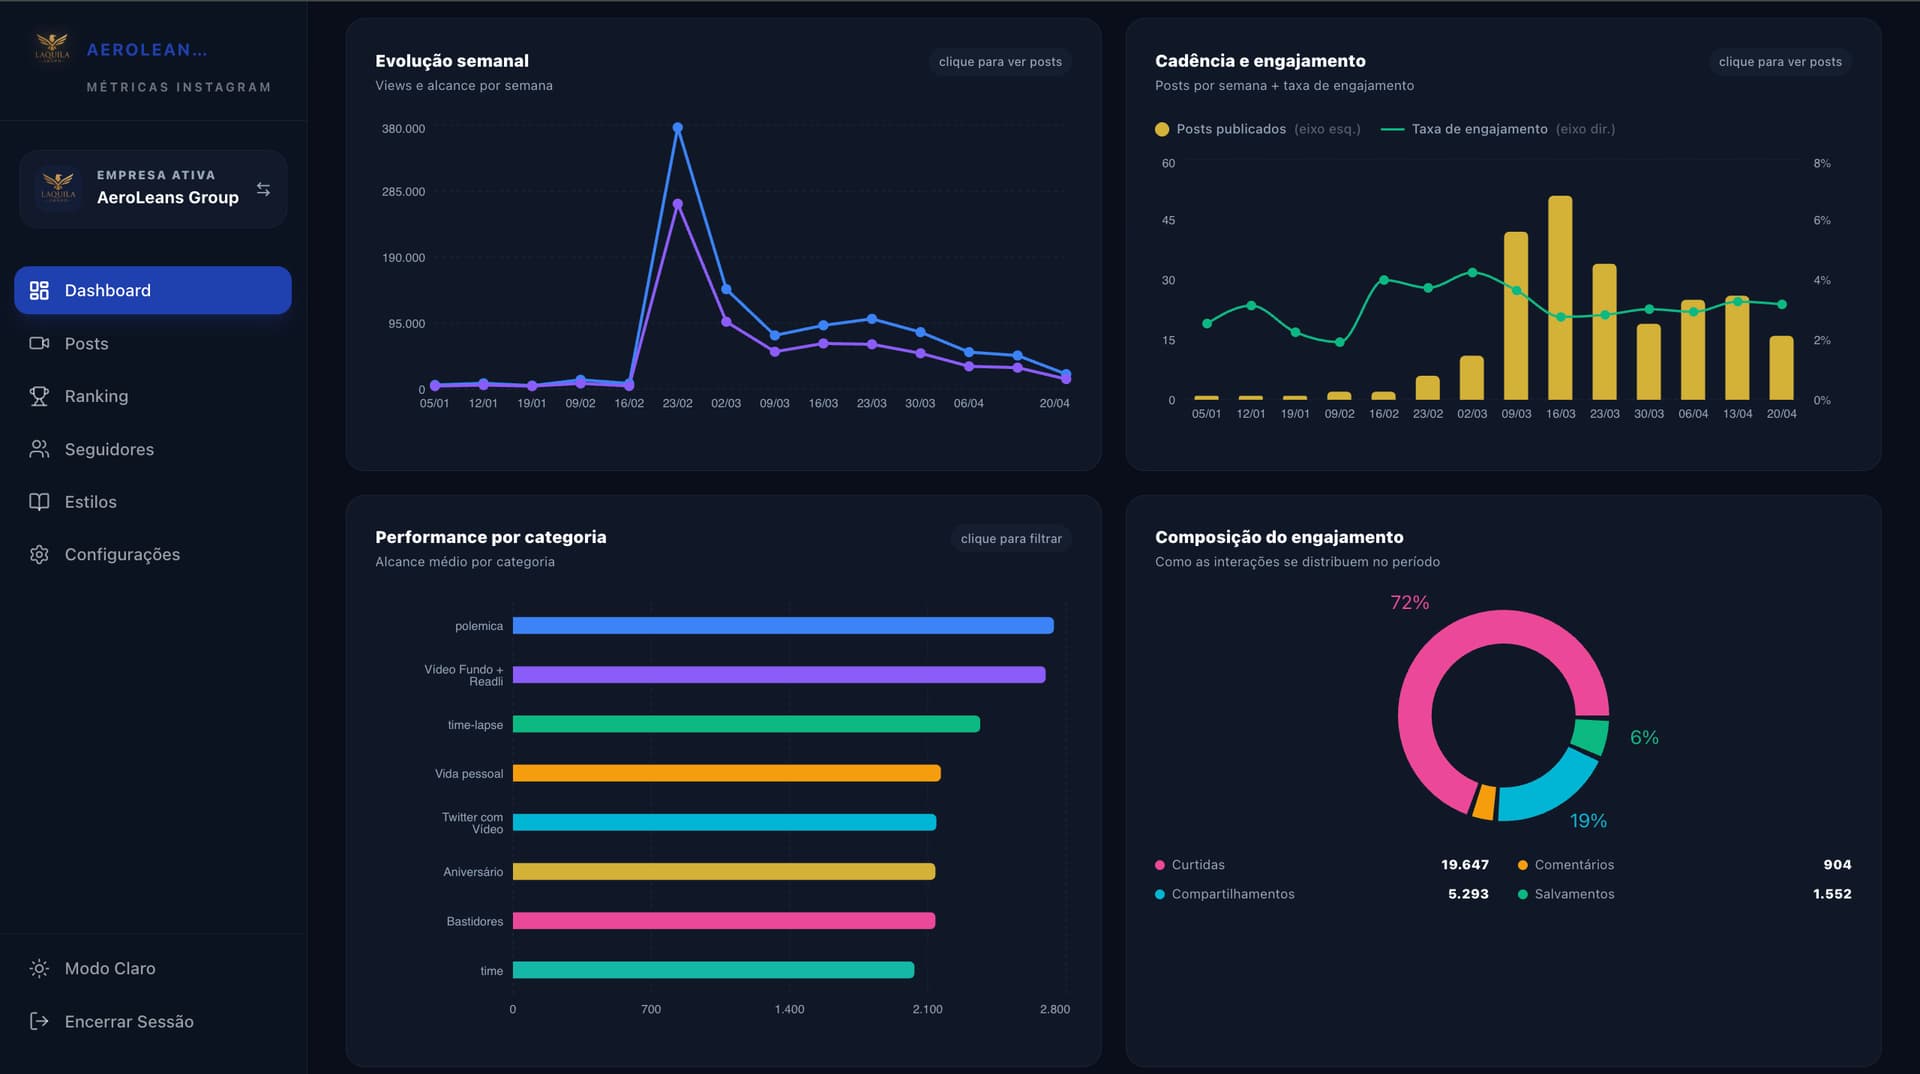Click the AeroLeans eagle logo at top
1920x1074 pixels.
tap(52, 47)
